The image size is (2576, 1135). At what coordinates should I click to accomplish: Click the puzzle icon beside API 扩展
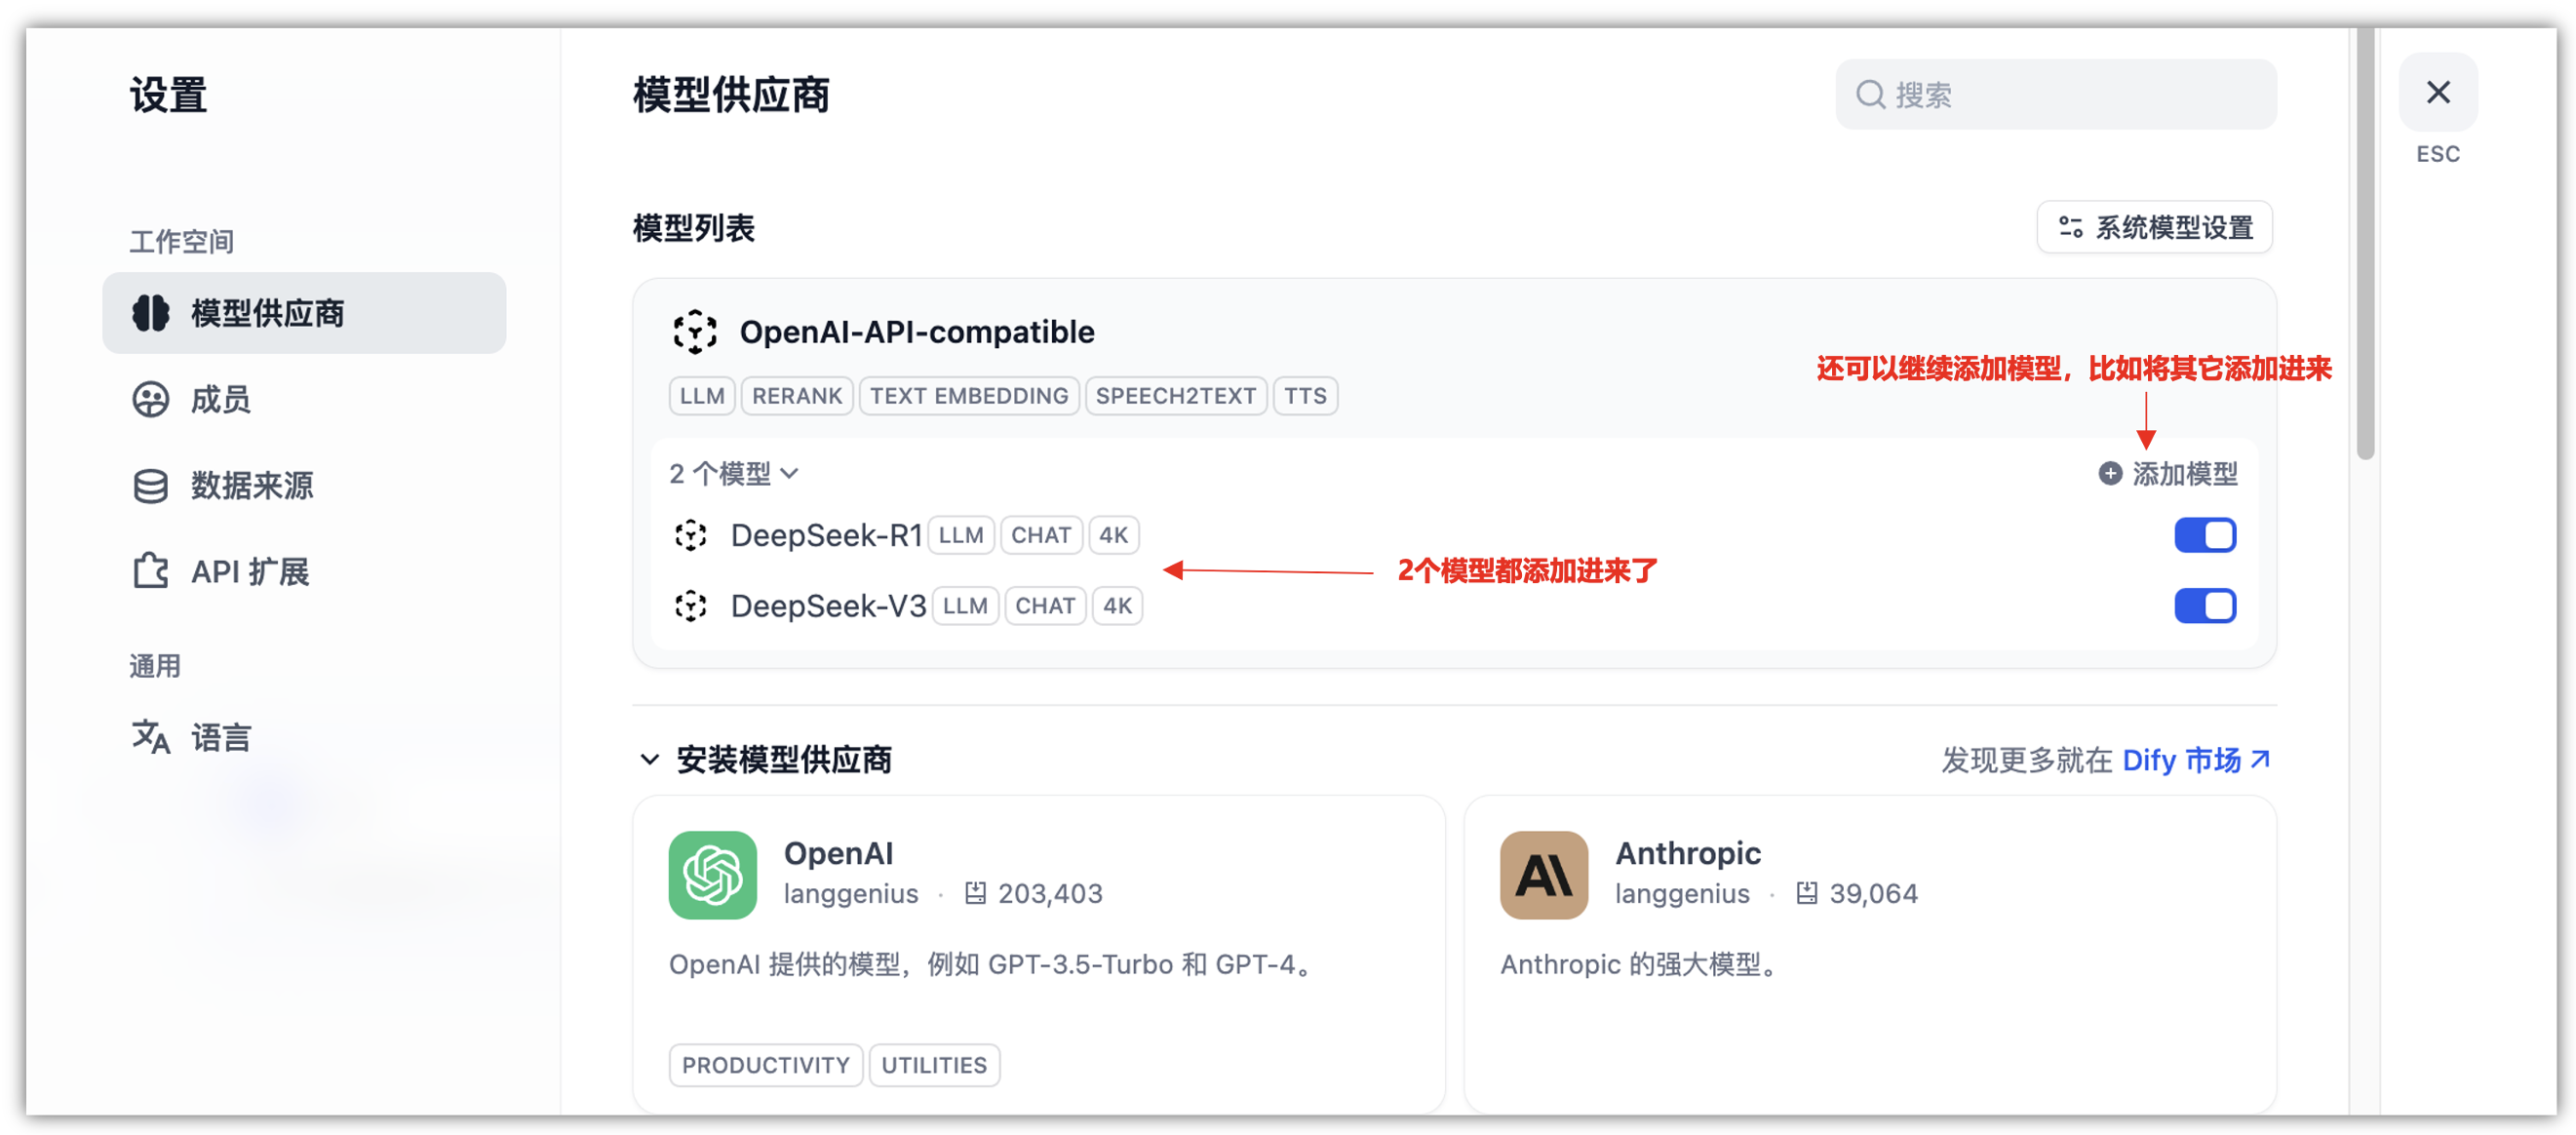pyautogui.click(x=151, y=571)
